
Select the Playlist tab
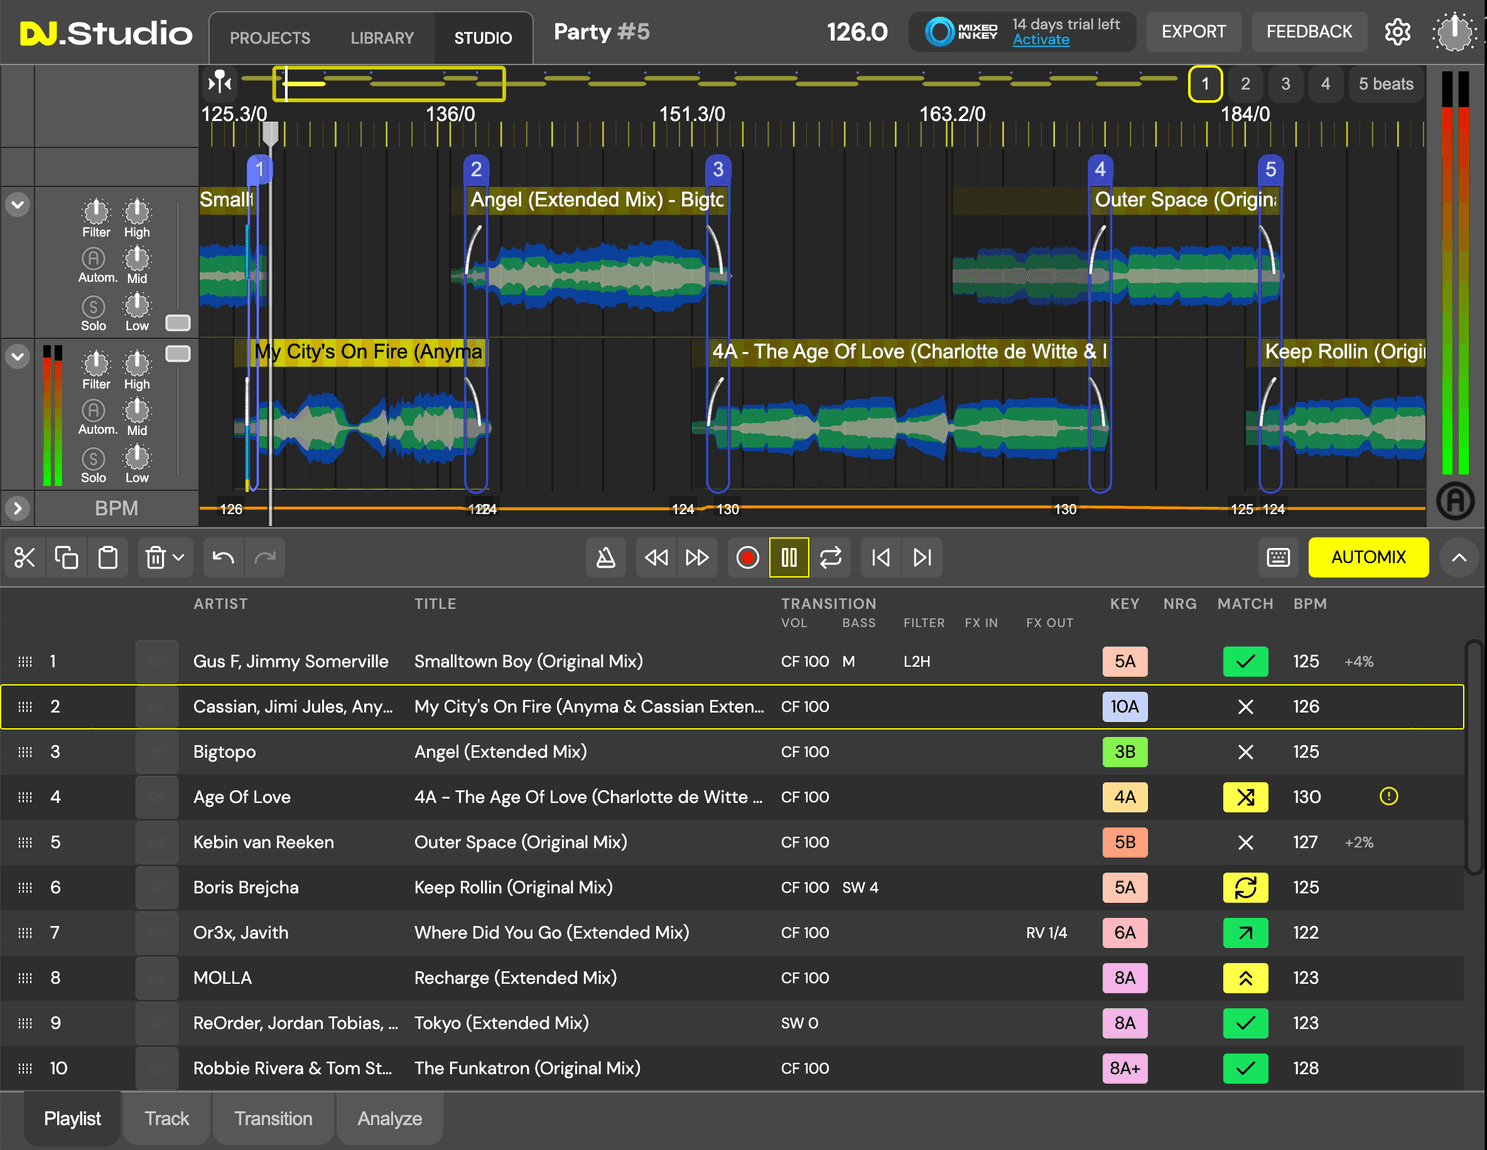tap(72, 1119)
